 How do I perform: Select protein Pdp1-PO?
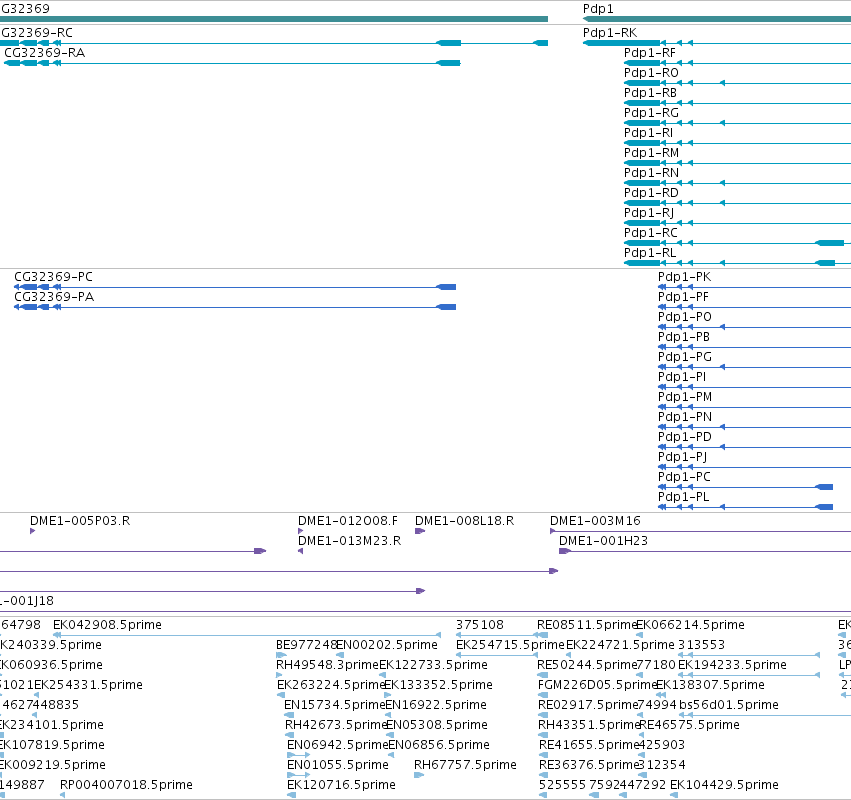(x=684, y=317)
